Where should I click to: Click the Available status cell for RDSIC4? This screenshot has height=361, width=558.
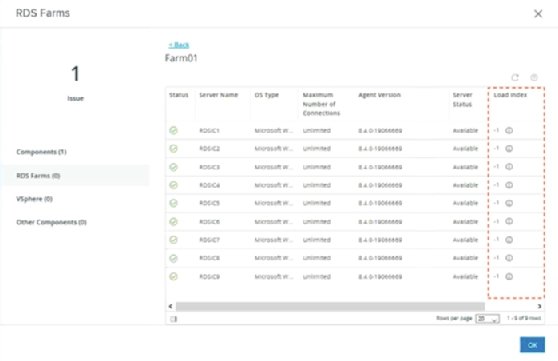465,185
